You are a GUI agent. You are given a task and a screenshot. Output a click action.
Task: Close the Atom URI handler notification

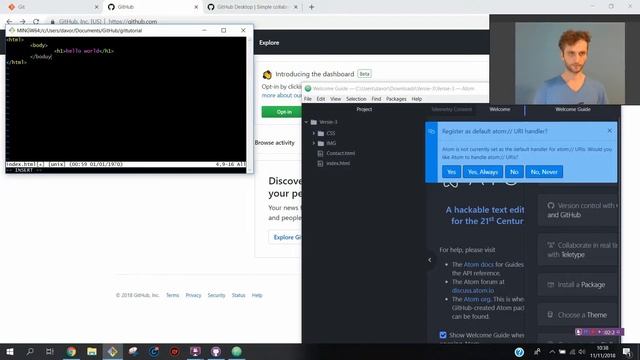(x=609, y=131)
